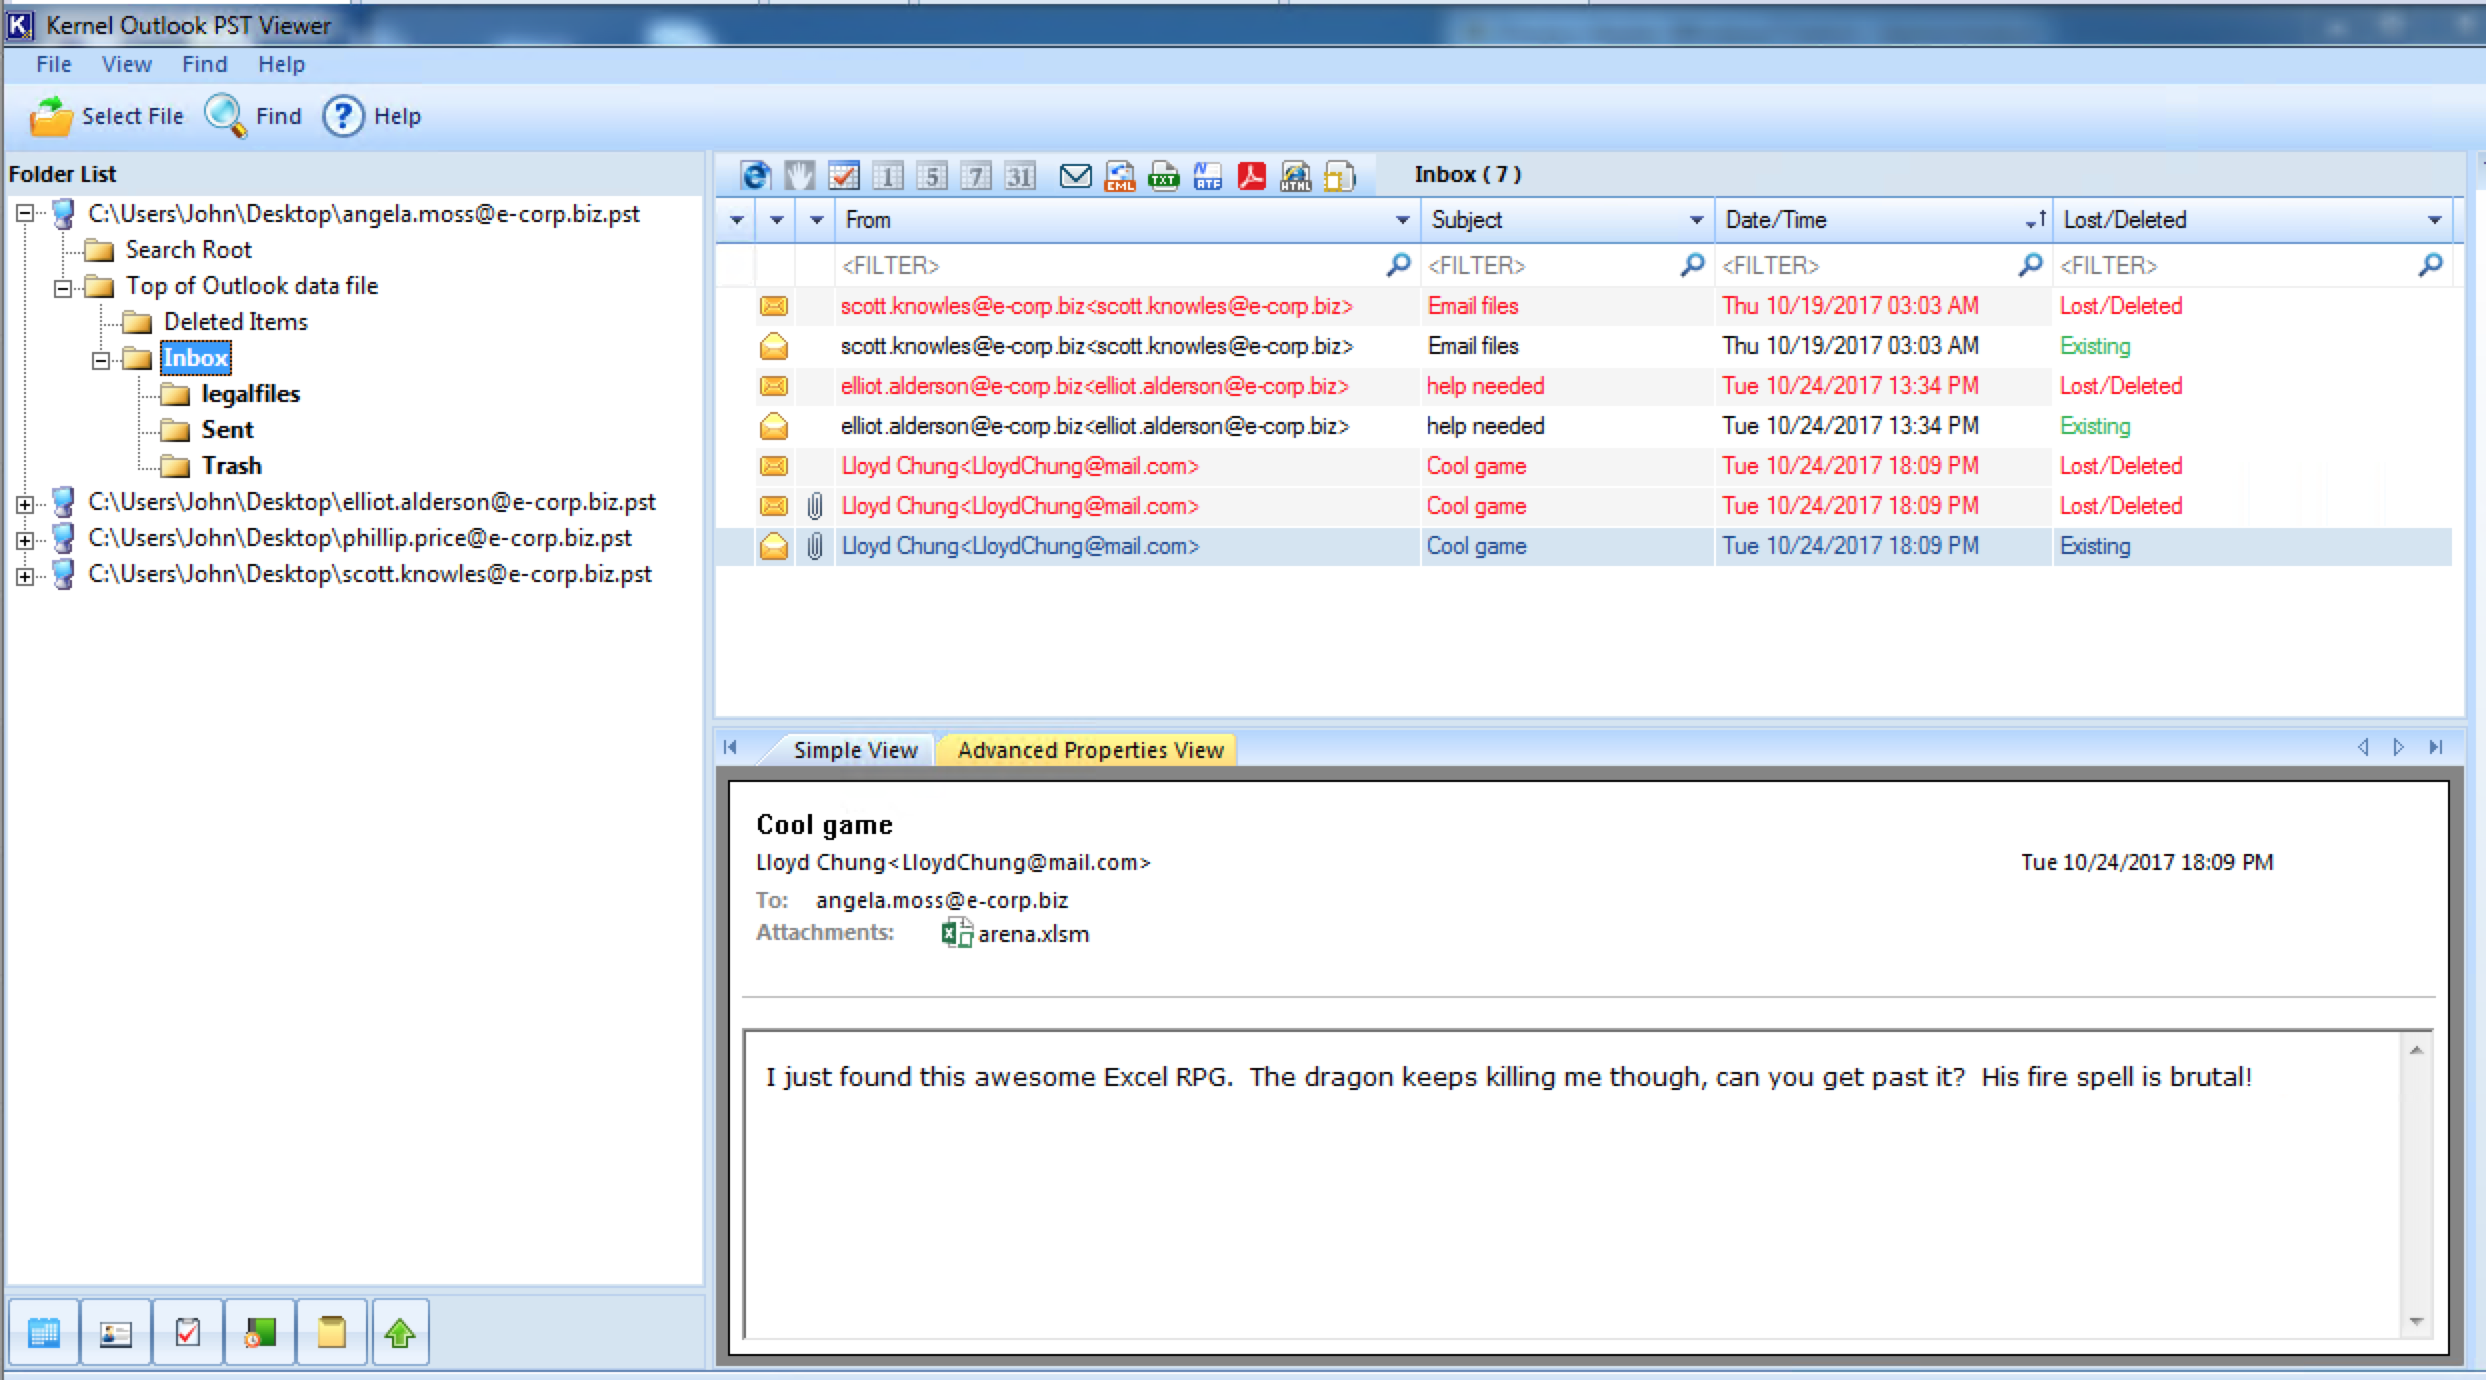Image resolution: width=2486 pixels, height=1380 pixels.
Task: Select the Deleted Items folder
Action: pyautogui.click(x=235, y=322)
